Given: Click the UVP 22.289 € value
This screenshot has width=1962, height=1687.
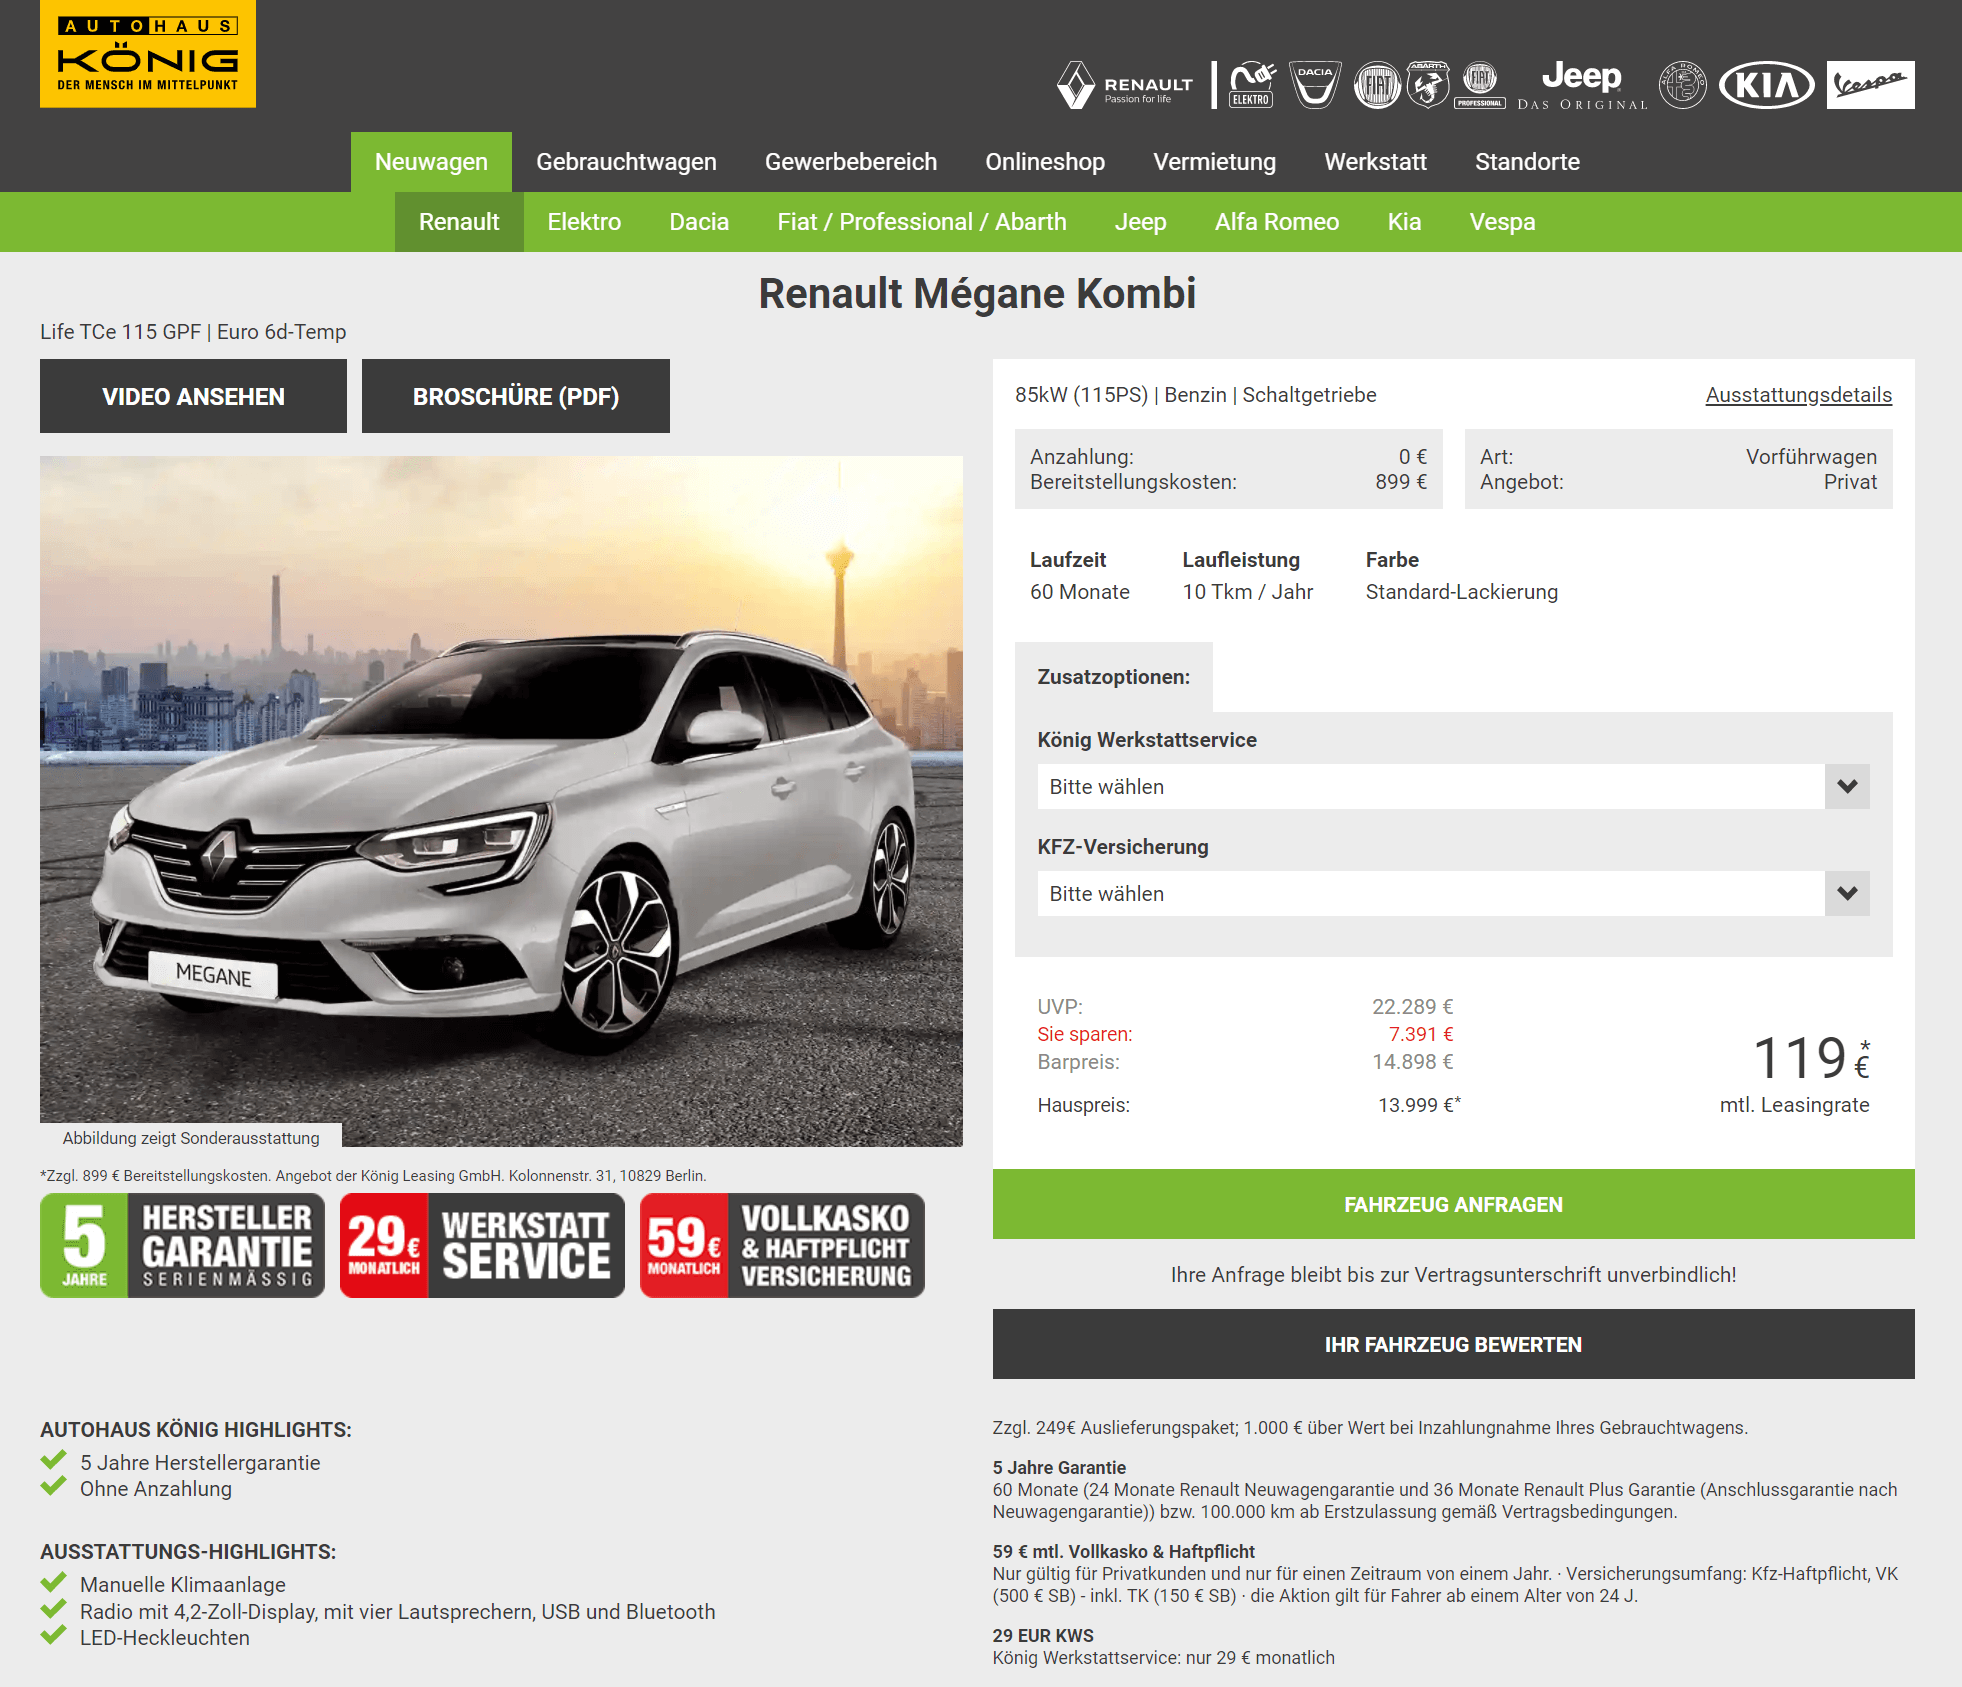Looking at the screenshot, I should coord(1412,1007).
